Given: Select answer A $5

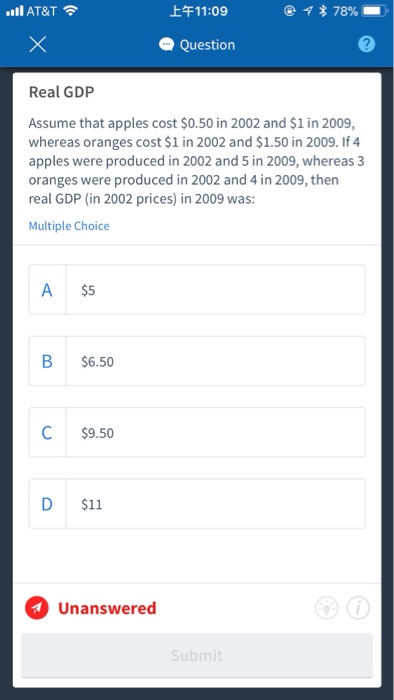Looking at the screenshot, I should click(x=197, y=289).
